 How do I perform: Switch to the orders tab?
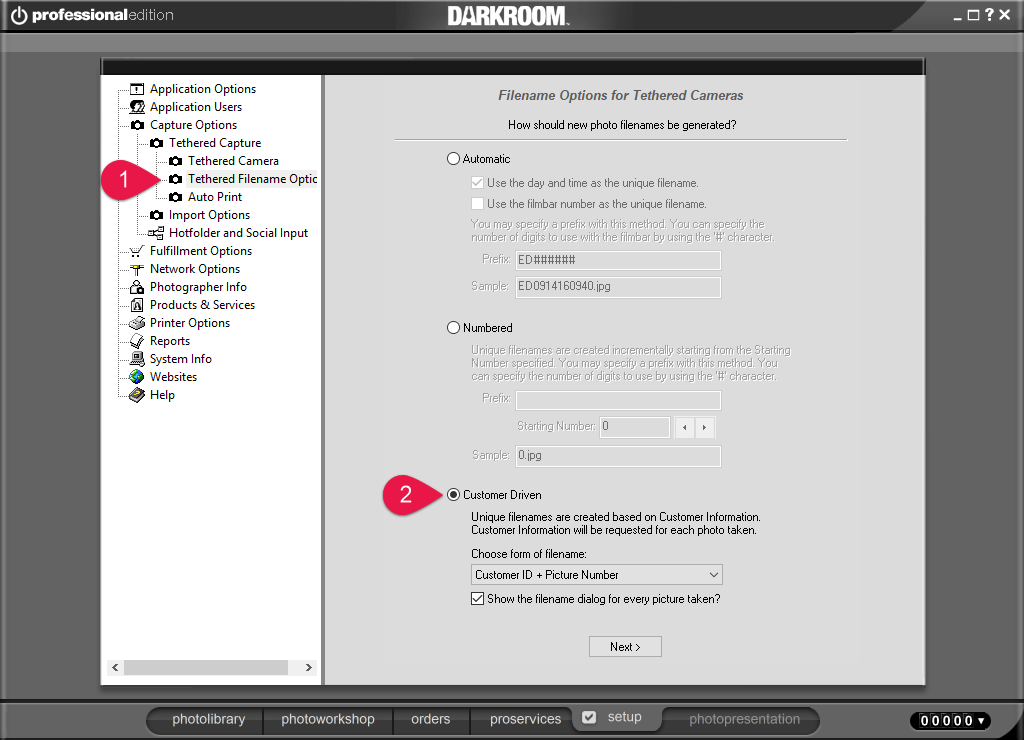[x=430, y=719]
